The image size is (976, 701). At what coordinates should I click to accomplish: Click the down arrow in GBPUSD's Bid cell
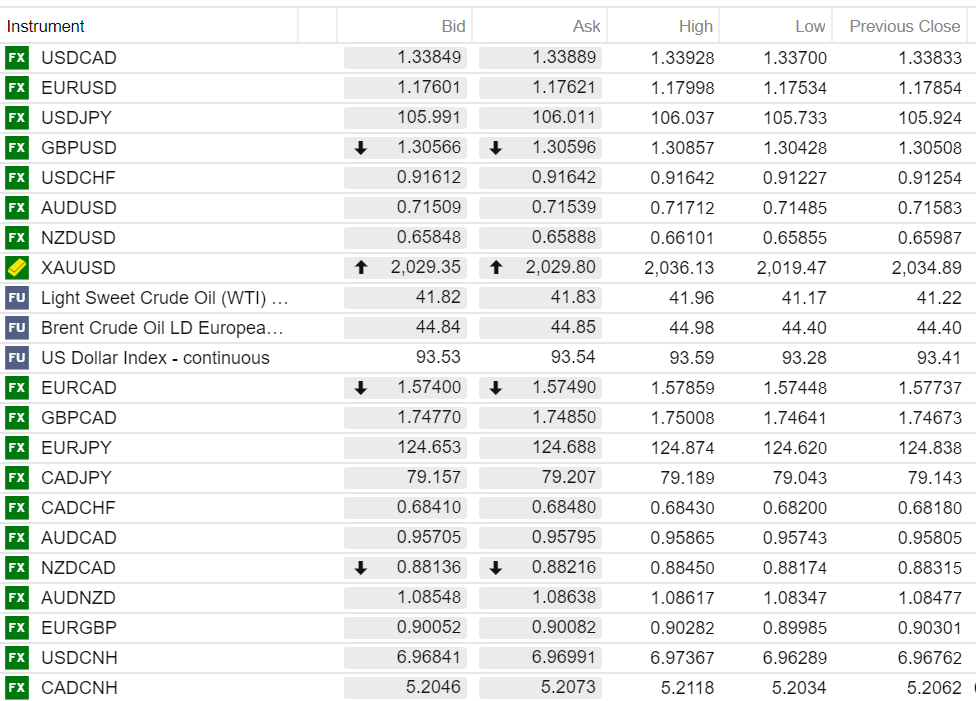[x=361, y=148]
